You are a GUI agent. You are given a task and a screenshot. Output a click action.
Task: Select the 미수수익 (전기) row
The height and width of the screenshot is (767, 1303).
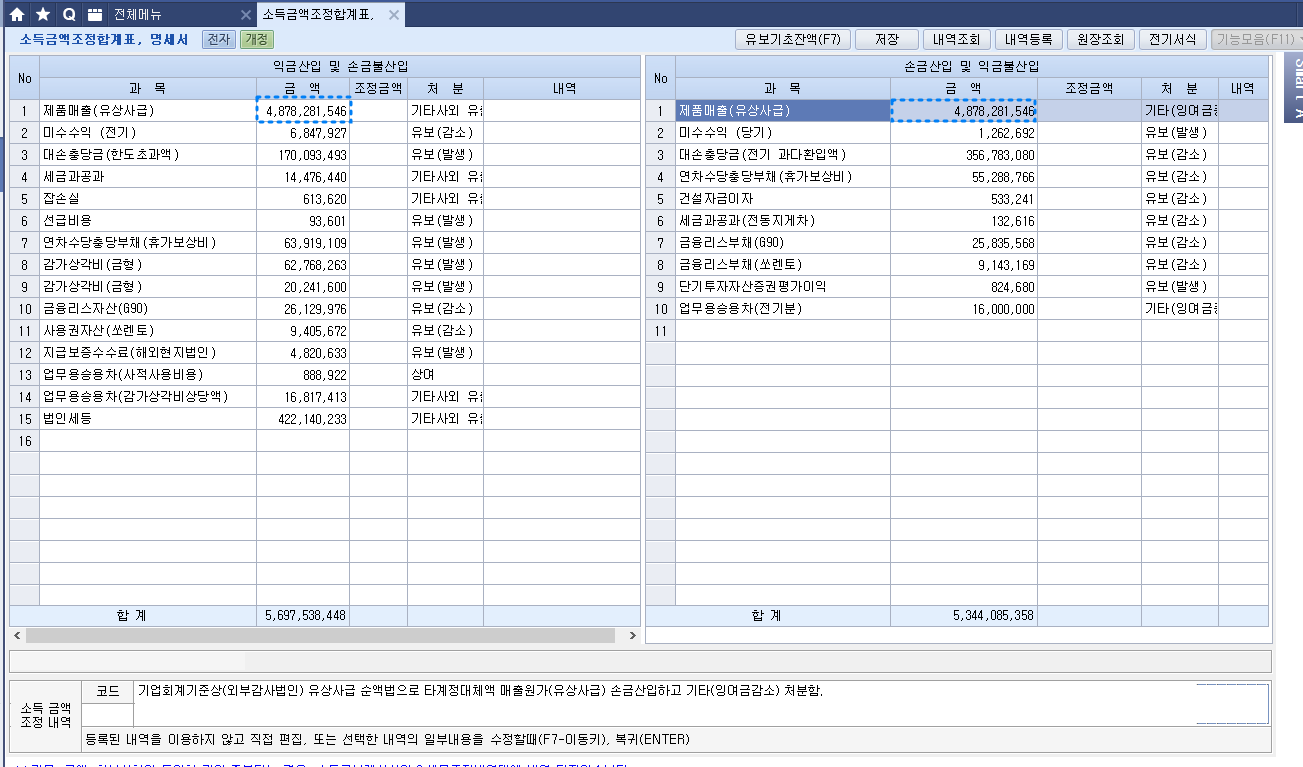point(325,133)
